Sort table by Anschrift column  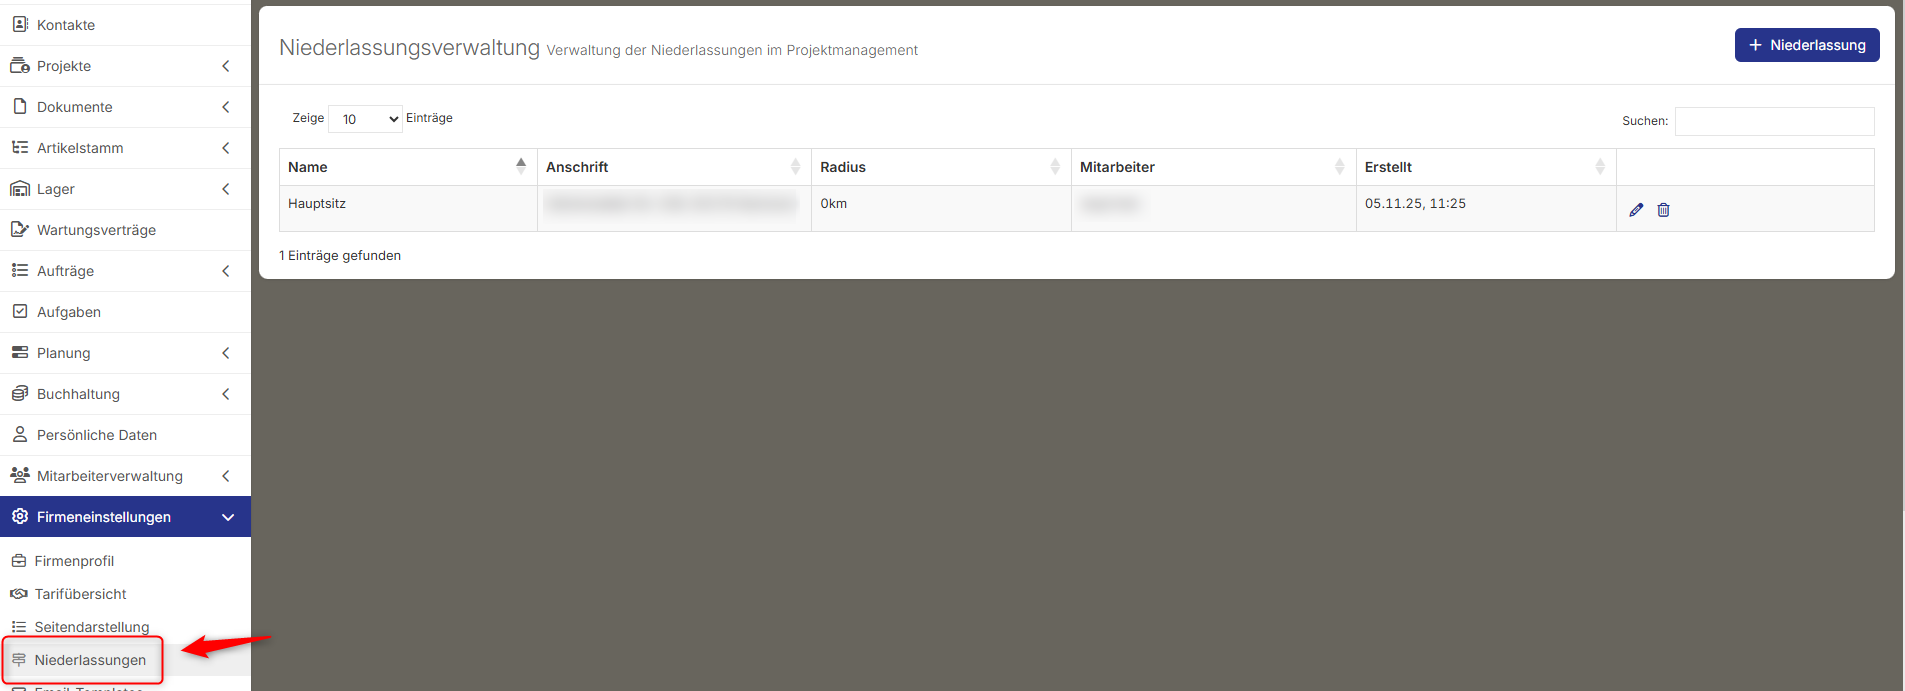tap(674, 167)
